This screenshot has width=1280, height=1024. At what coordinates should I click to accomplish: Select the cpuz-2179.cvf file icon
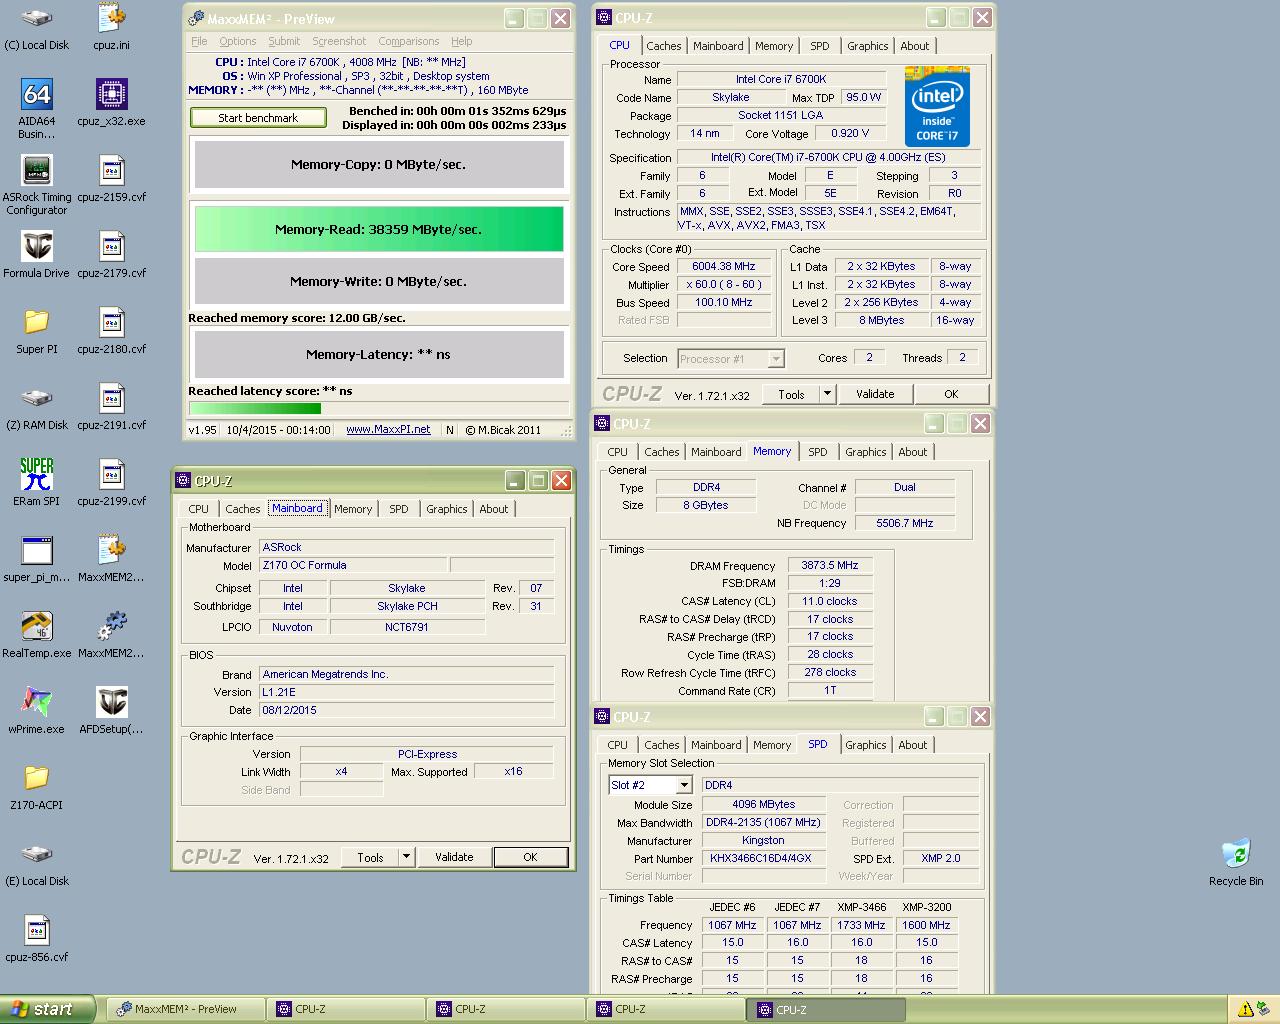click(x=111, y=255)
